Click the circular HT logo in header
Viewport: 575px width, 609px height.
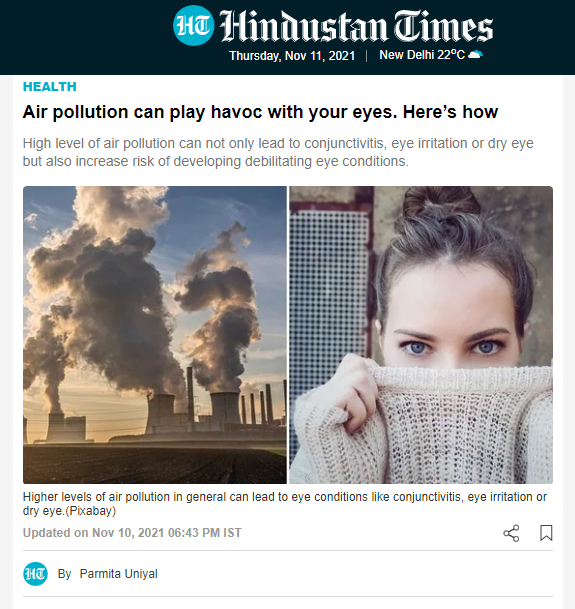[193, 25]
